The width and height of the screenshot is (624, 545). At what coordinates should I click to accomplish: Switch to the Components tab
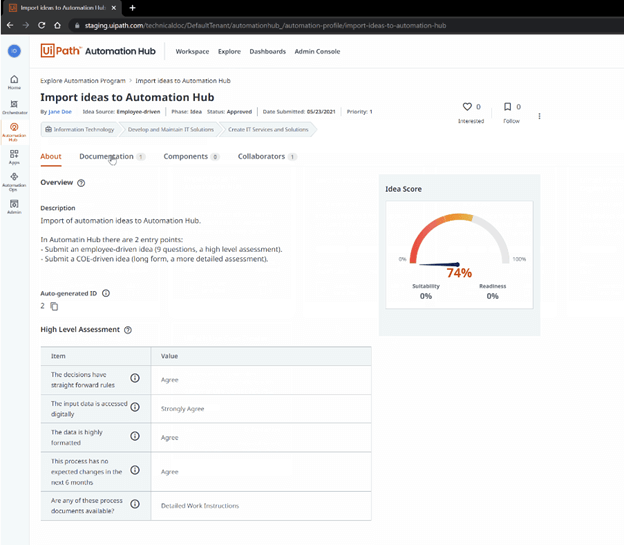(x=191, y=156)
